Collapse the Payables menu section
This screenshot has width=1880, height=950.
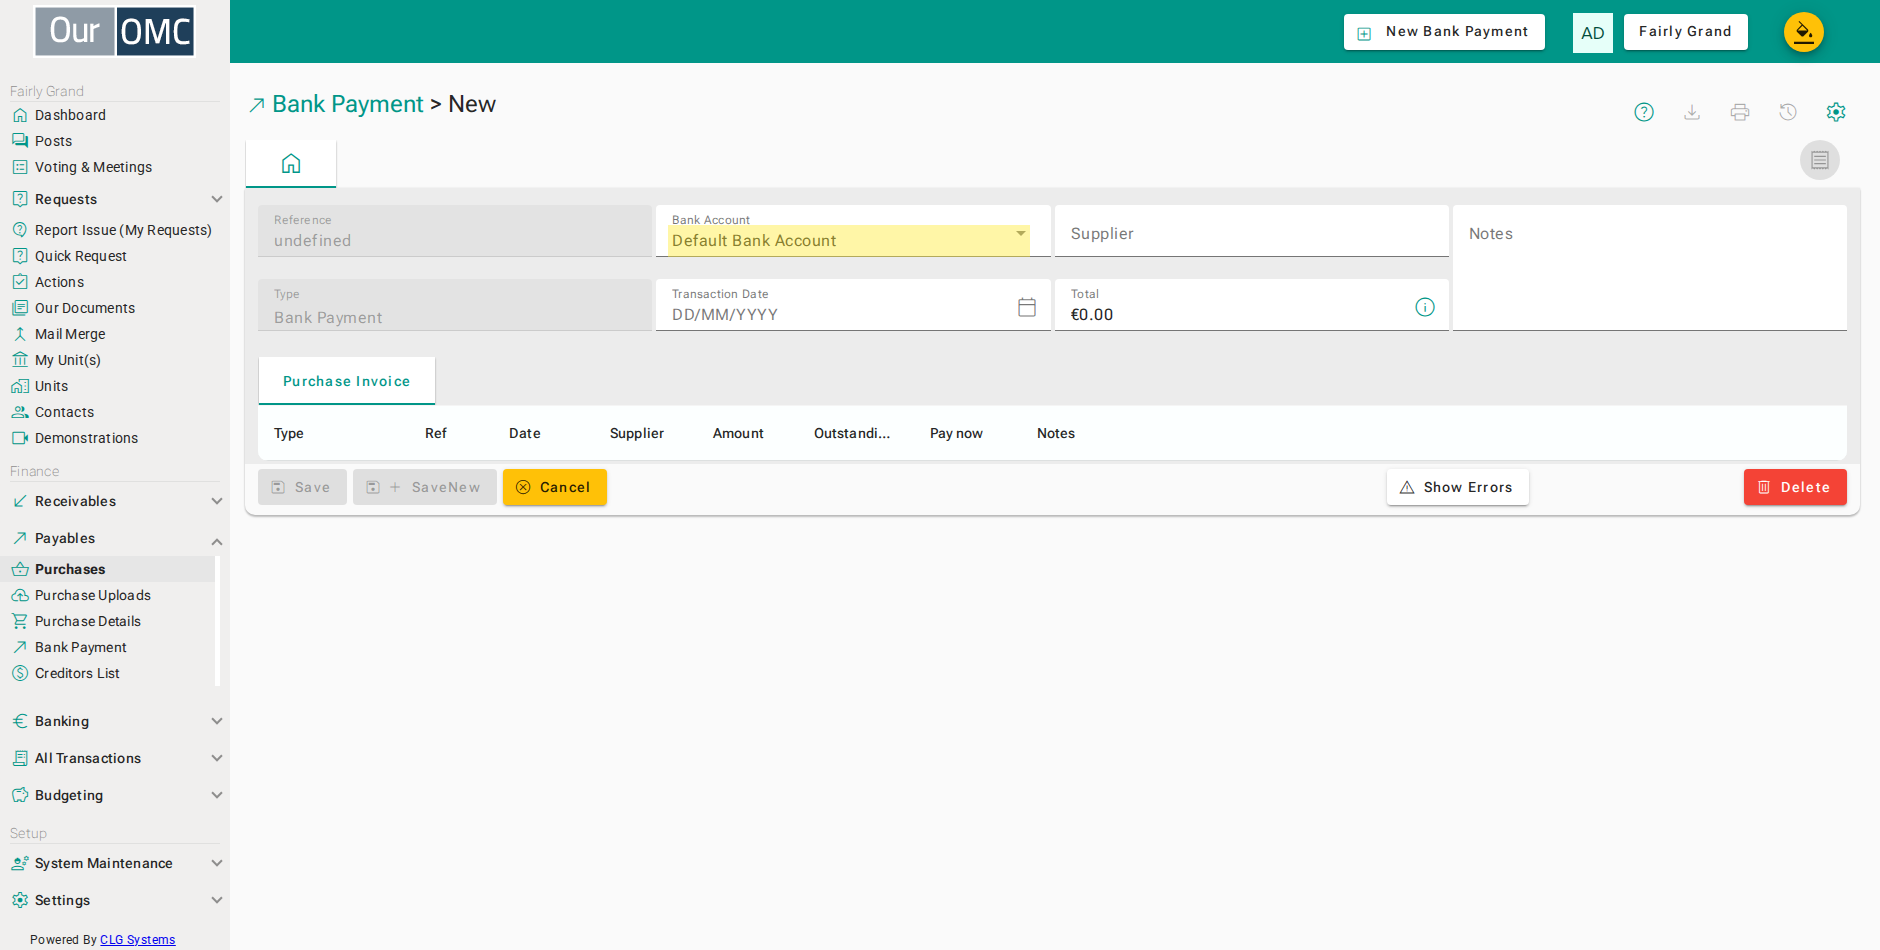115,538
